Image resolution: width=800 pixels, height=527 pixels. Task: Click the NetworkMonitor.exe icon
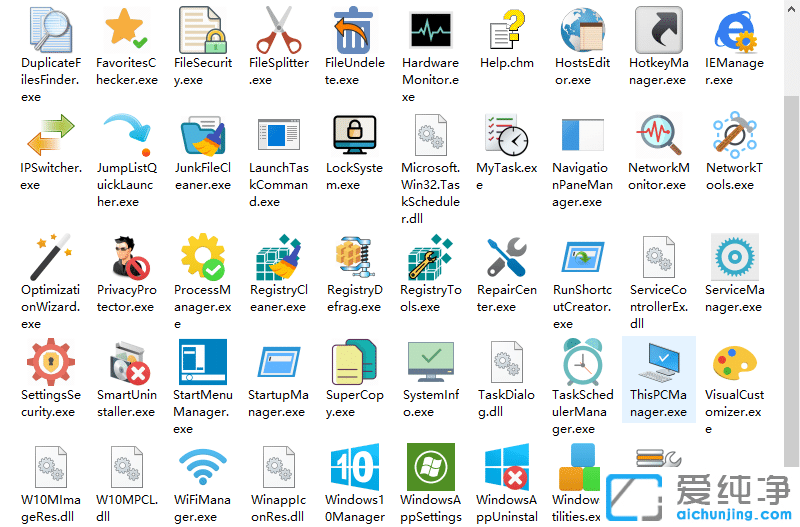658,135
